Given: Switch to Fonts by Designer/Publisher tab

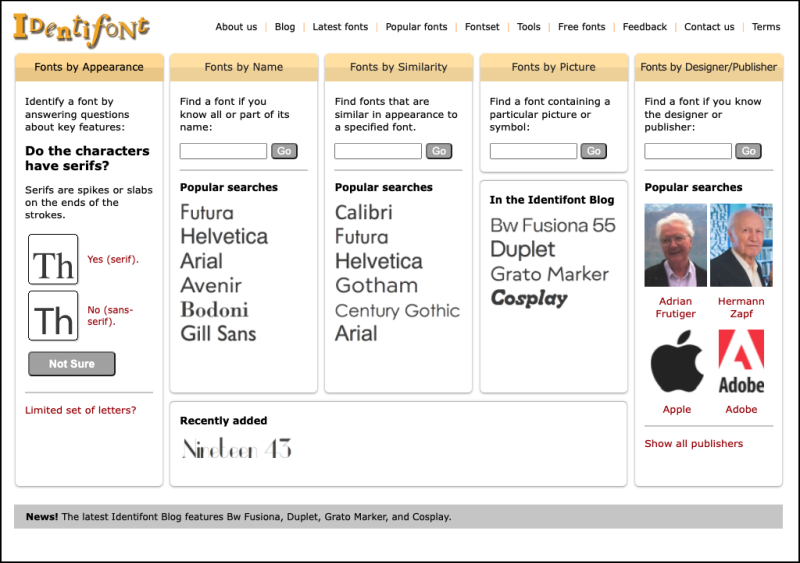Looking at the screenshot, I should pyautogui.click(x=709, y=67).
